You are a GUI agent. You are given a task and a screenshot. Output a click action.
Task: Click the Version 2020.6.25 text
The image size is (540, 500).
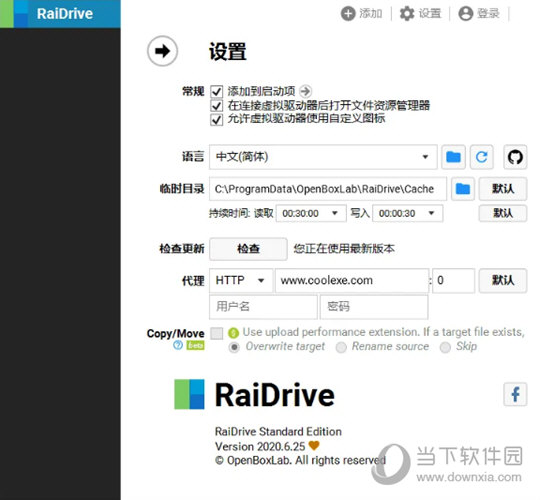260,447
